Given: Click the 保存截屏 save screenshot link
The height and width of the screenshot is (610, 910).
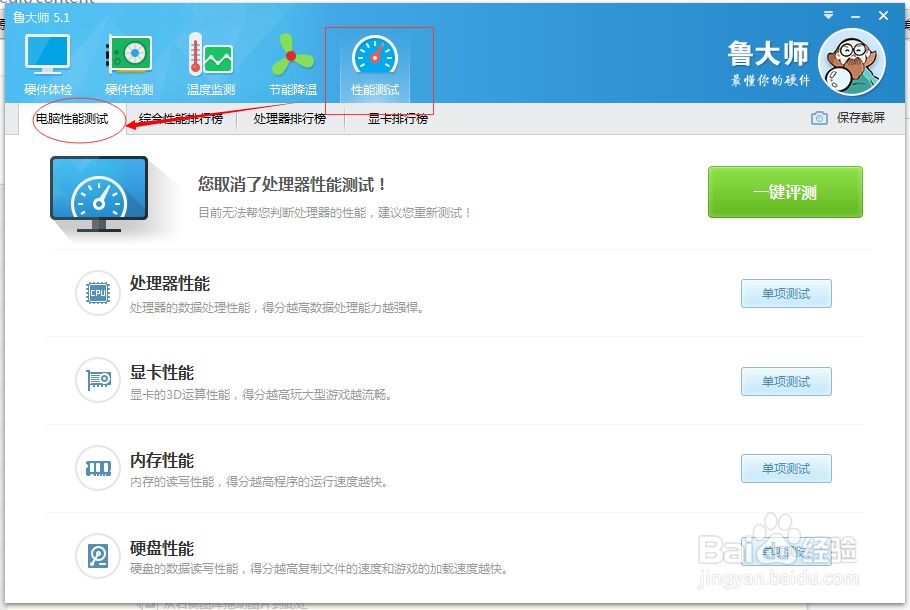Looking at the screenshot, I should pos(861,118).
